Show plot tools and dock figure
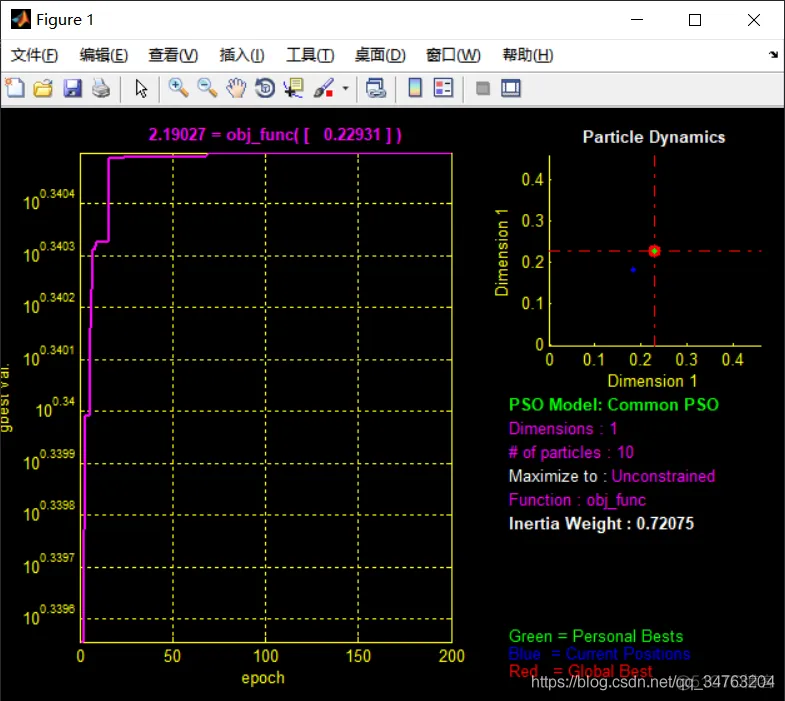 pos(511,88)
